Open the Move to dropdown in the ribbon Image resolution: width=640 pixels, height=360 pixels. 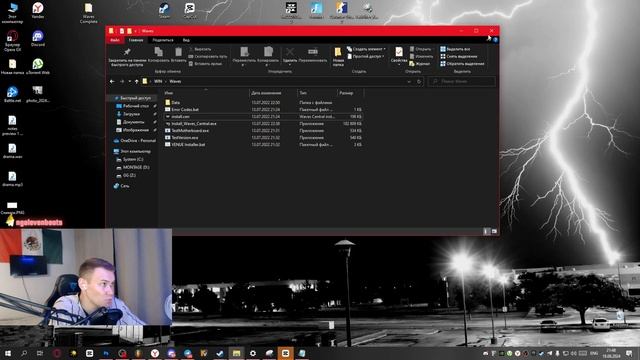click(x=244, y=56)
